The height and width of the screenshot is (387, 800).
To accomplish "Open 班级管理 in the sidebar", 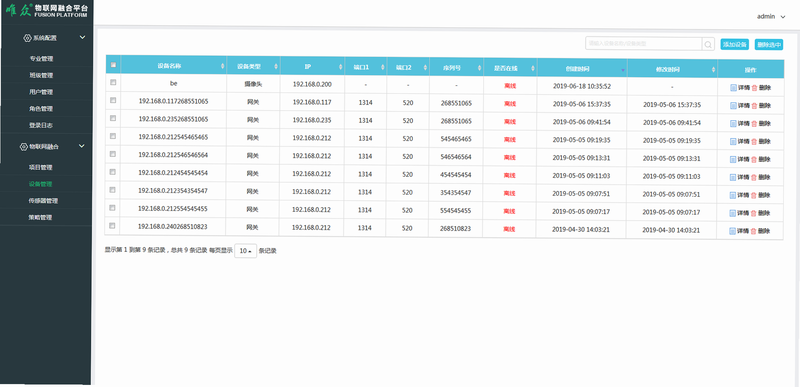I will pyautogui.click(x=41, y=75).
